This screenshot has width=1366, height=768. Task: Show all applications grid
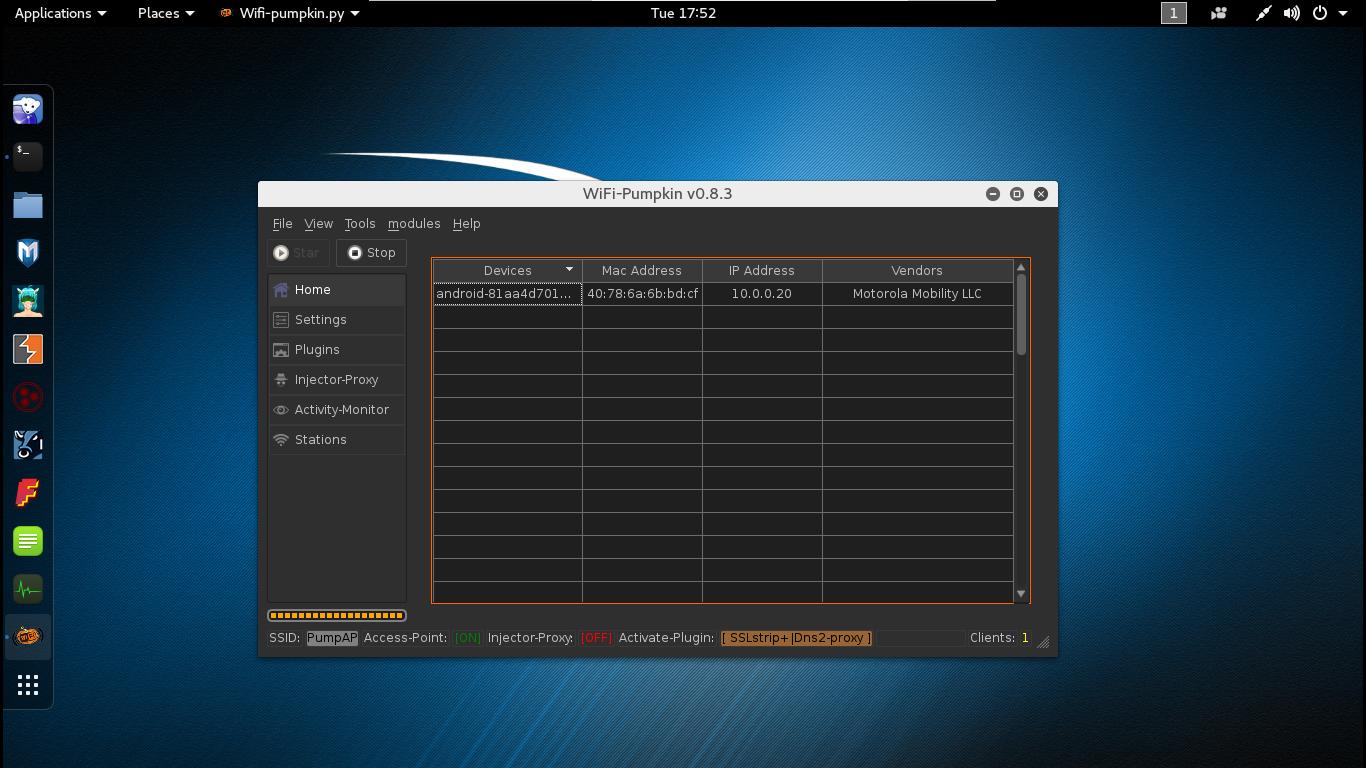pos(28,685)
